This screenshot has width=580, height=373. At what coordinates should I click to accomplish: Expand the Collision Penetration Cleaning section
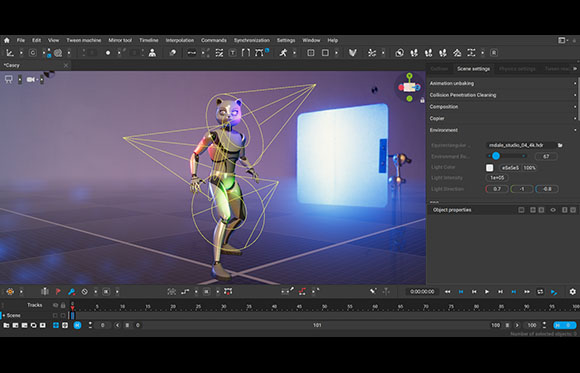[x=502, y=95]
